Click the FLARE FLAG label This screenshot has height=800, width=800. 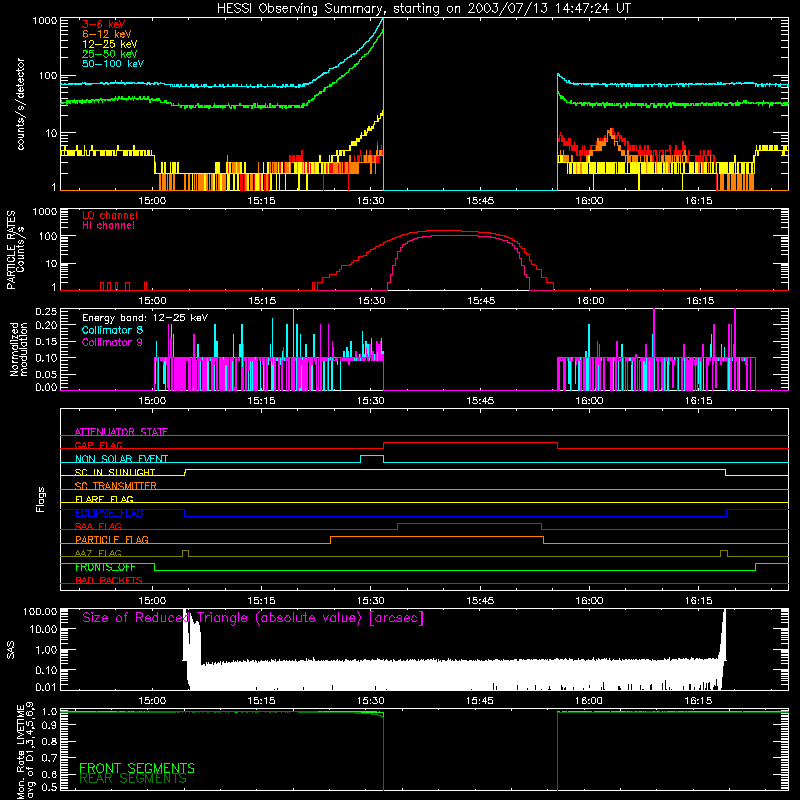(104, 499)
